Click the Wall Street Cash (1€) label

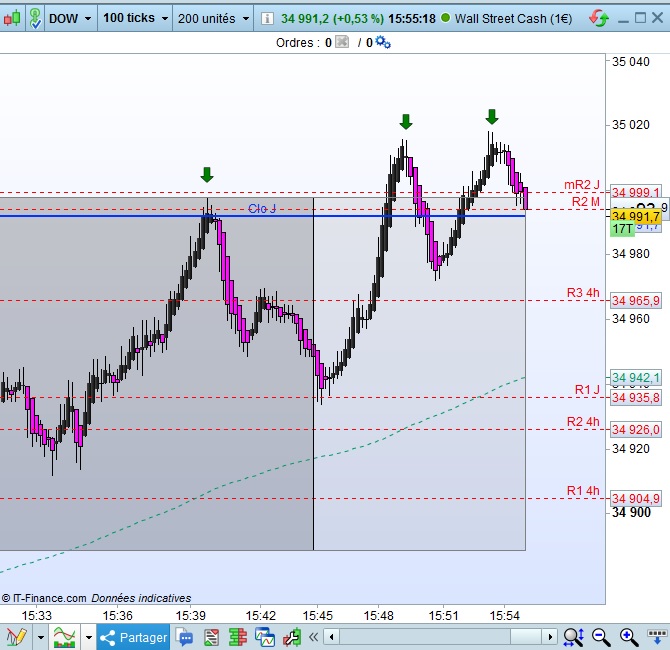513,18
